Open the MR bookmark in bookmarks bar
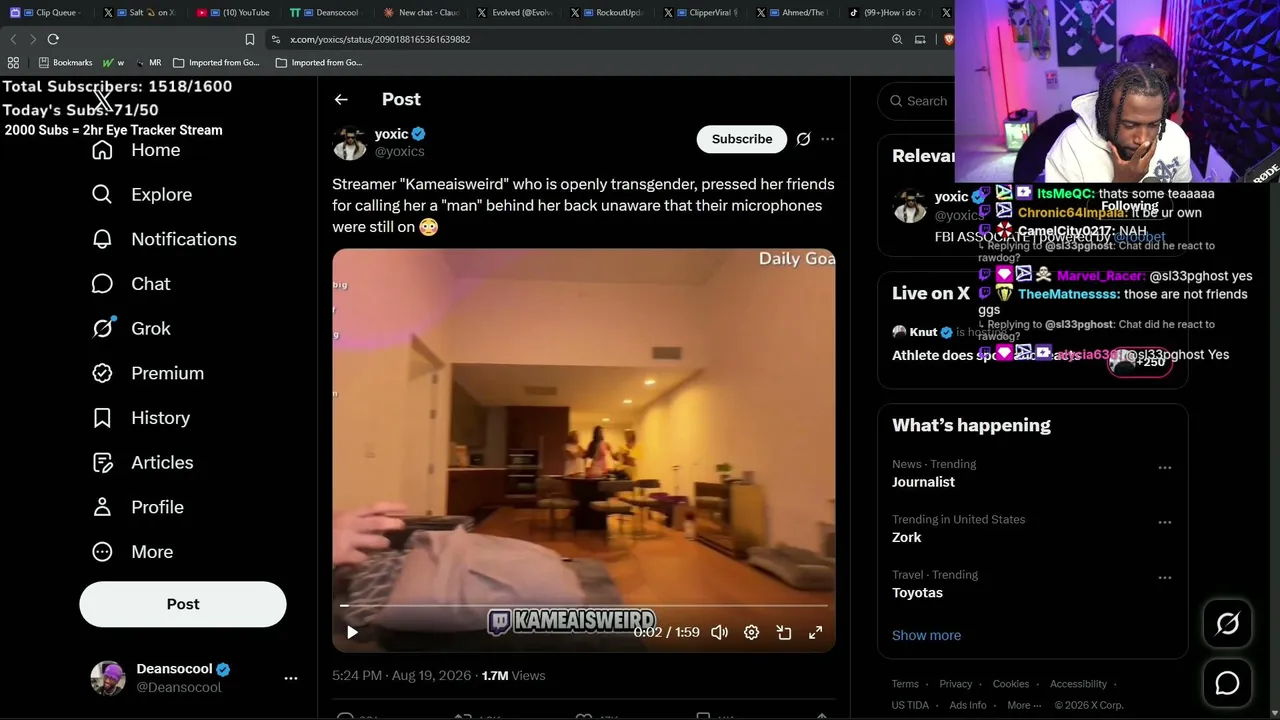The width and height of the screenshot is (1280, 720). [149, 62]
